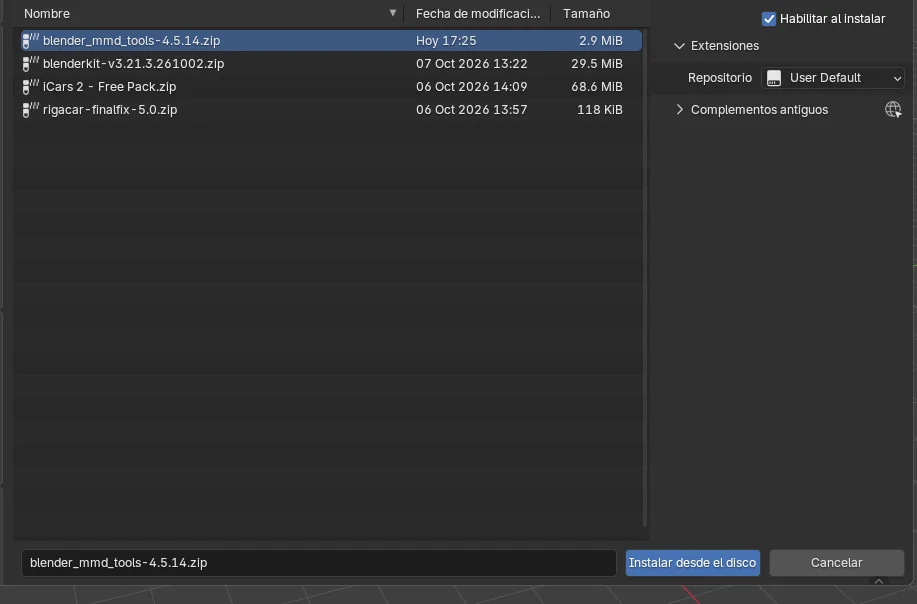This screenshot has height=604, width=917.
Task: Click the file name input field
Action: (x=319, y=562)
